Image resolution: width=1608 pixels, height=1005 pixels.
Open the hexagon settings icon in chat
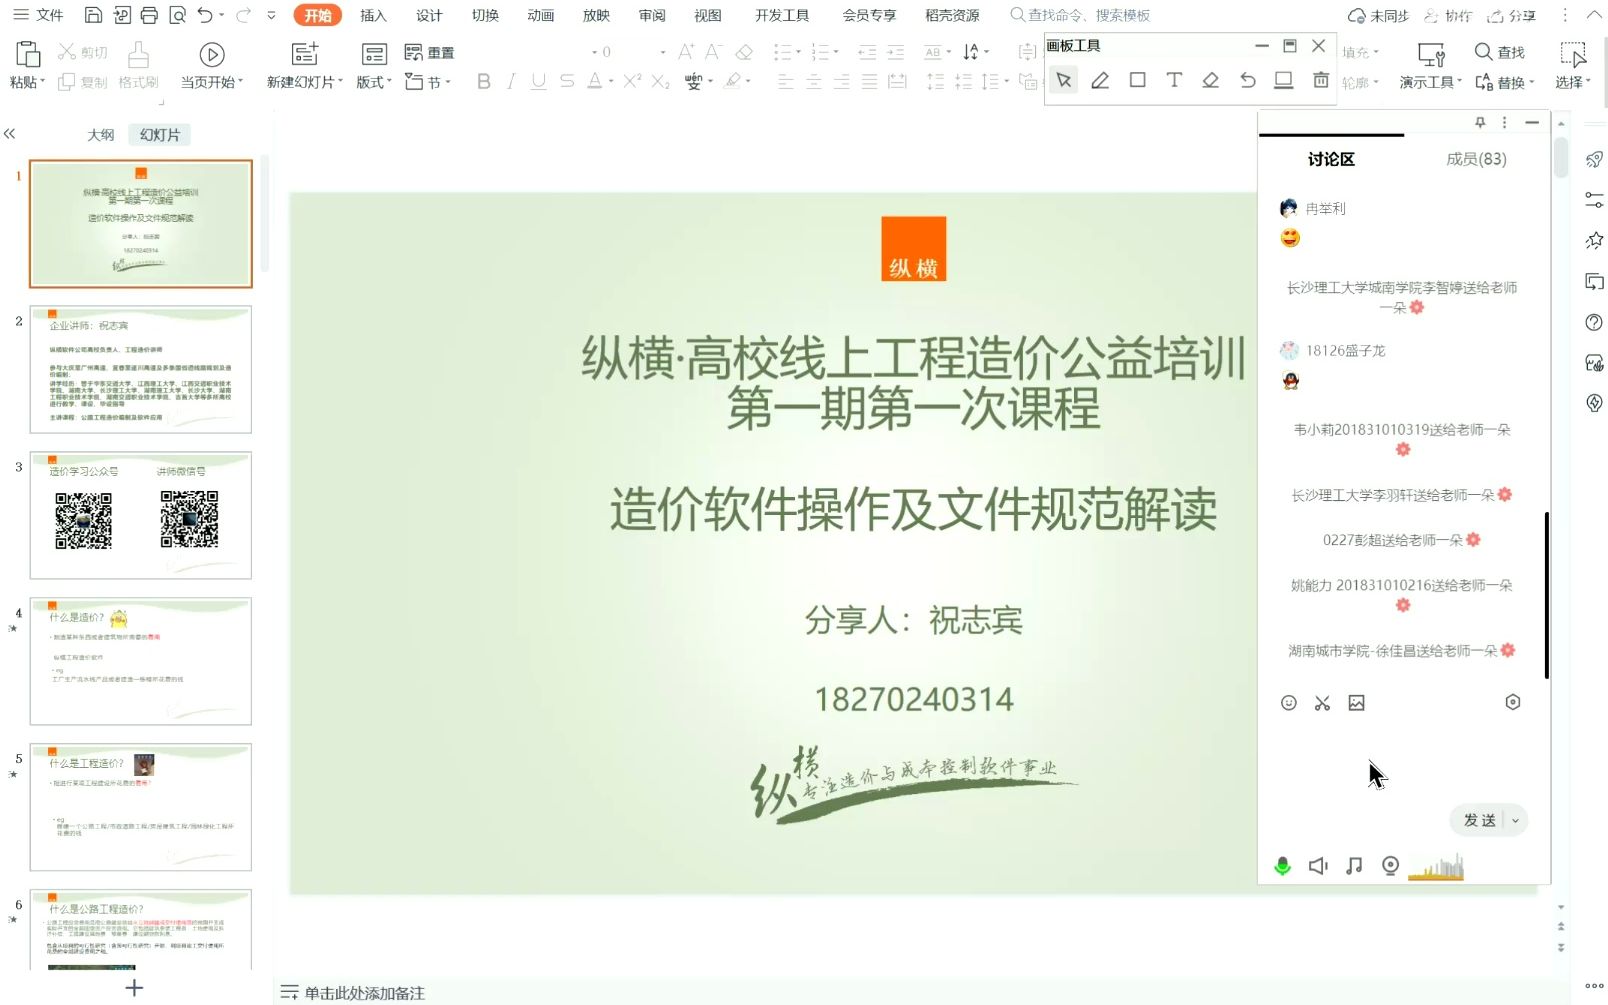point(1513,702)
